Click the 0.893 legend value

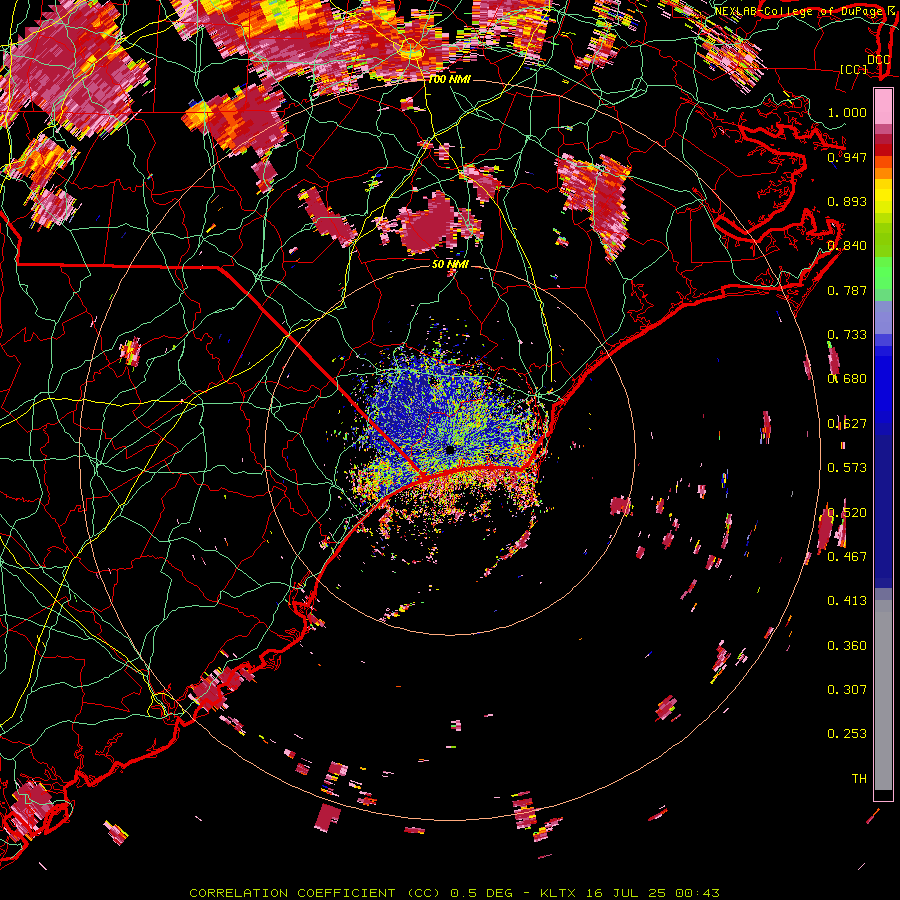click(x=847, y=201)
